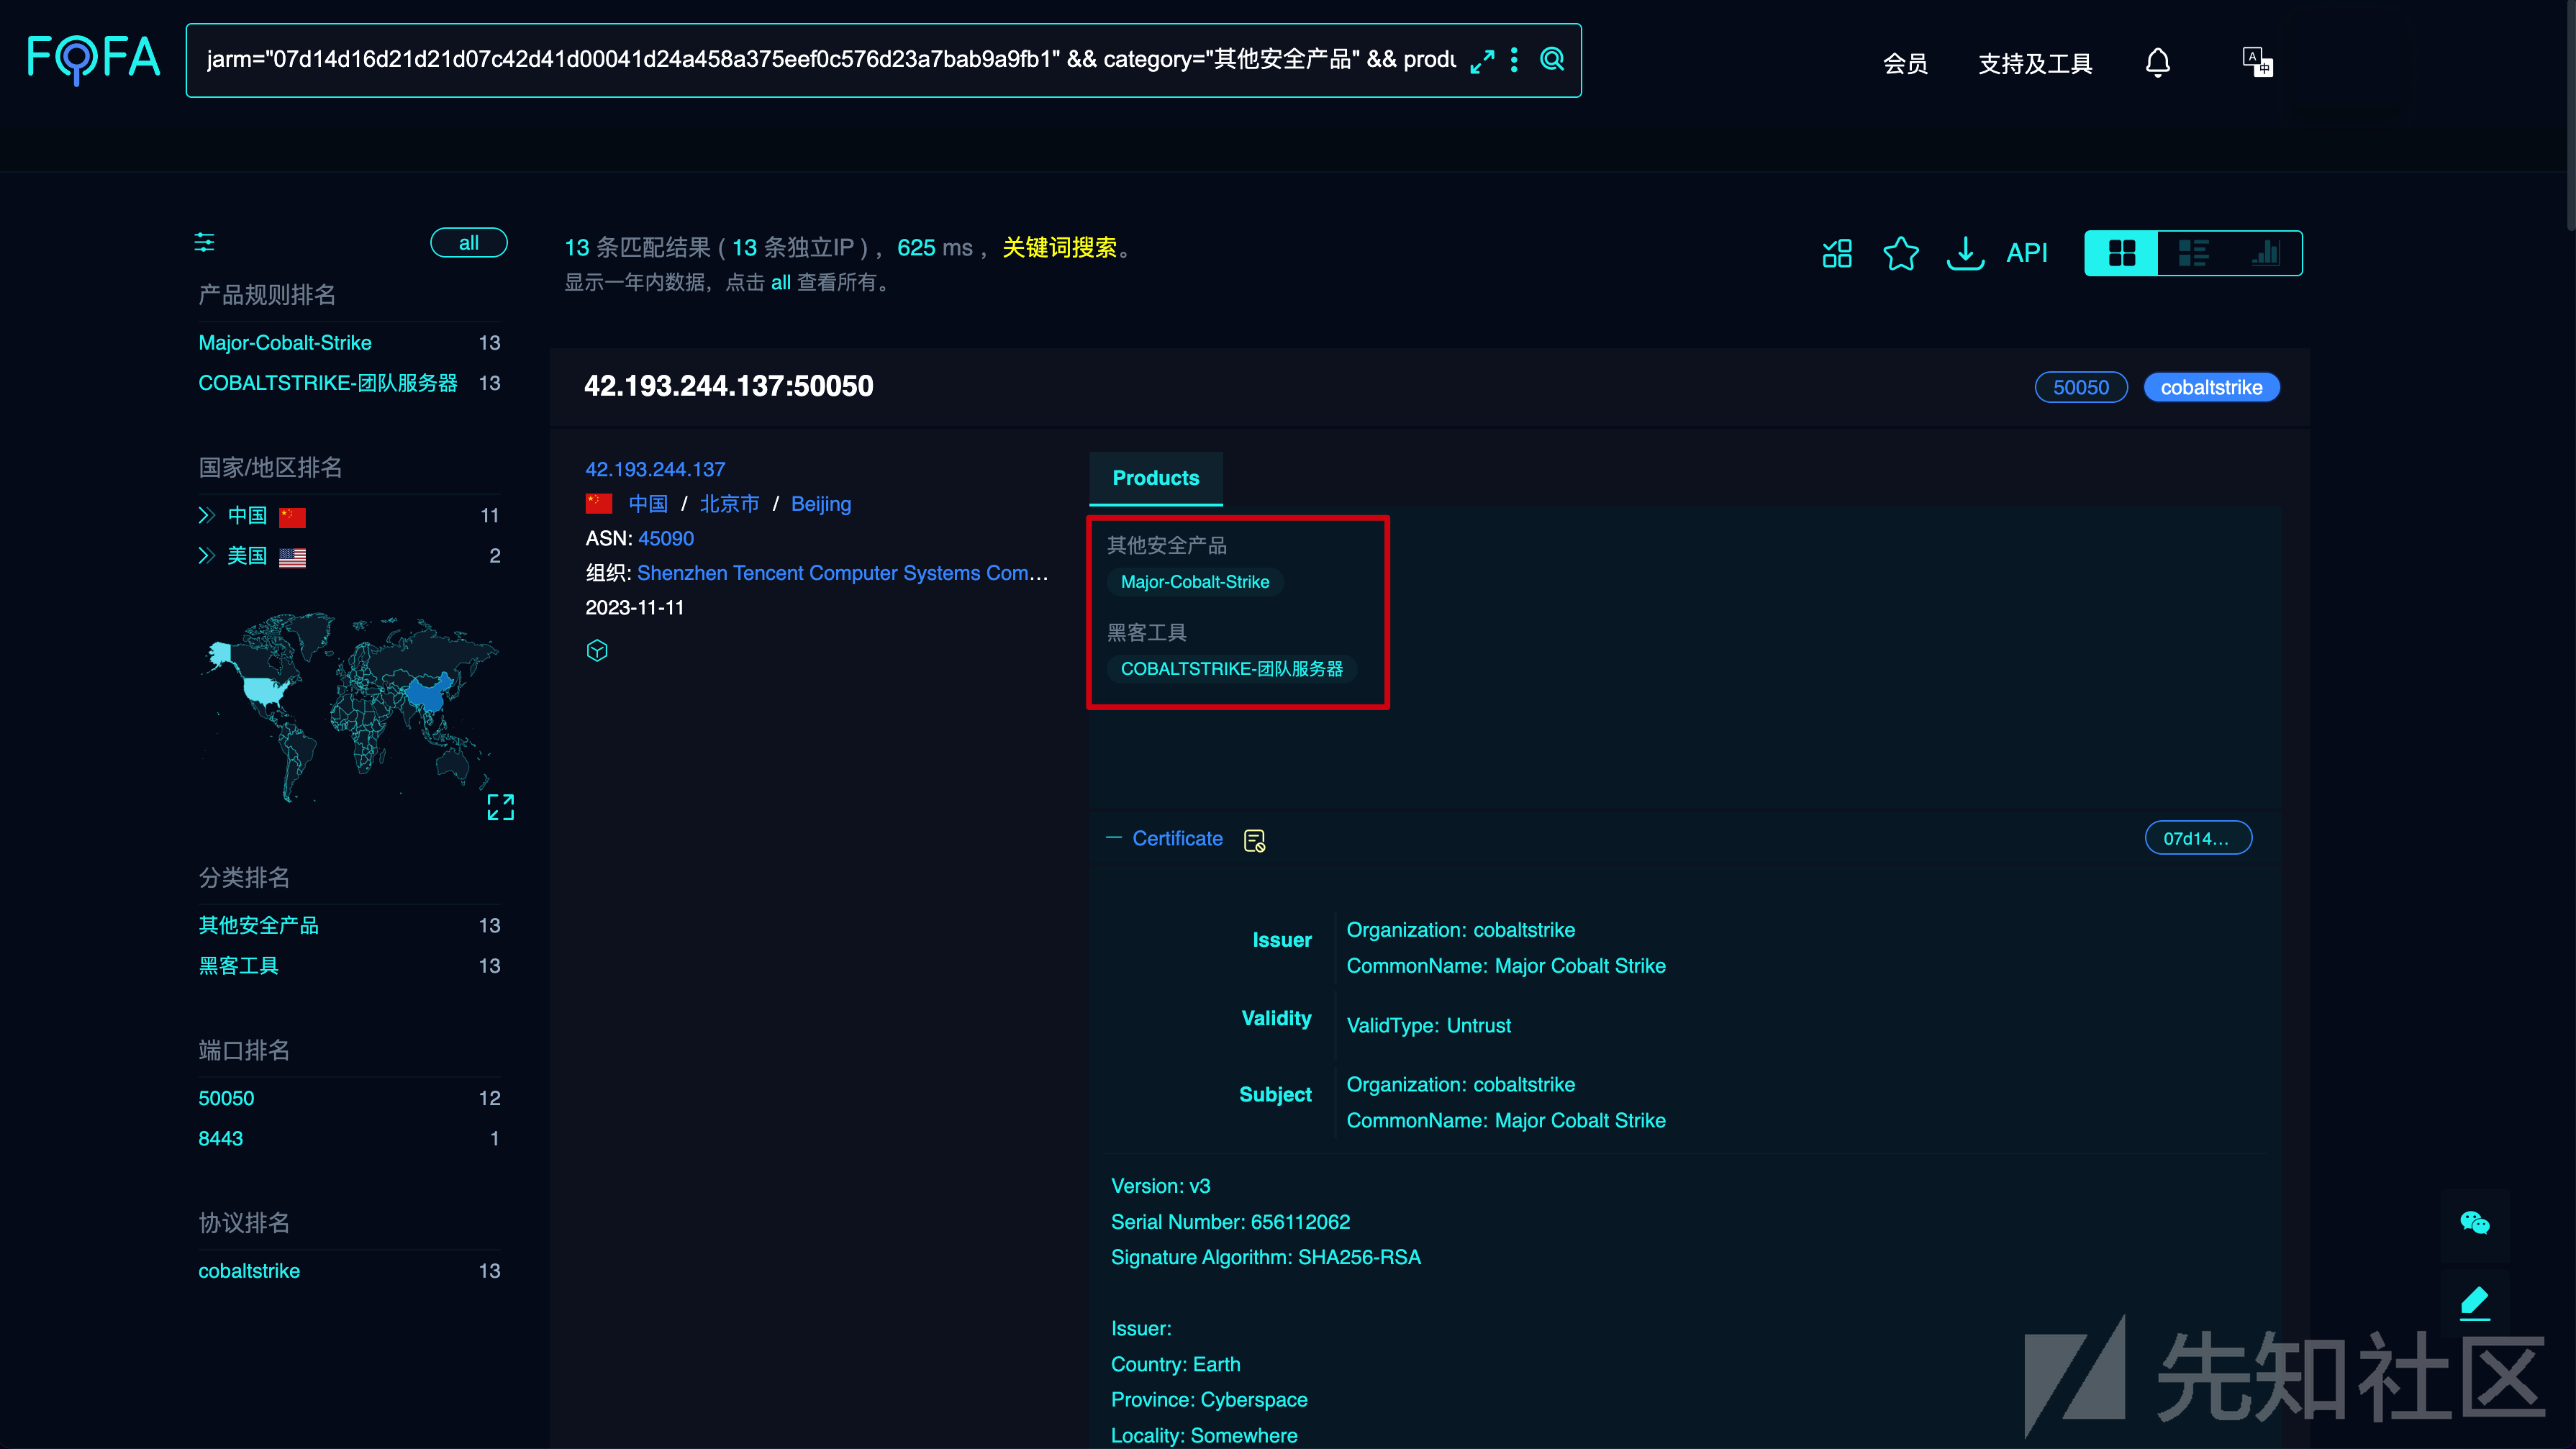Open the 支持及工具 menu
The image size is (2576, 1449).
(2035, 64)
